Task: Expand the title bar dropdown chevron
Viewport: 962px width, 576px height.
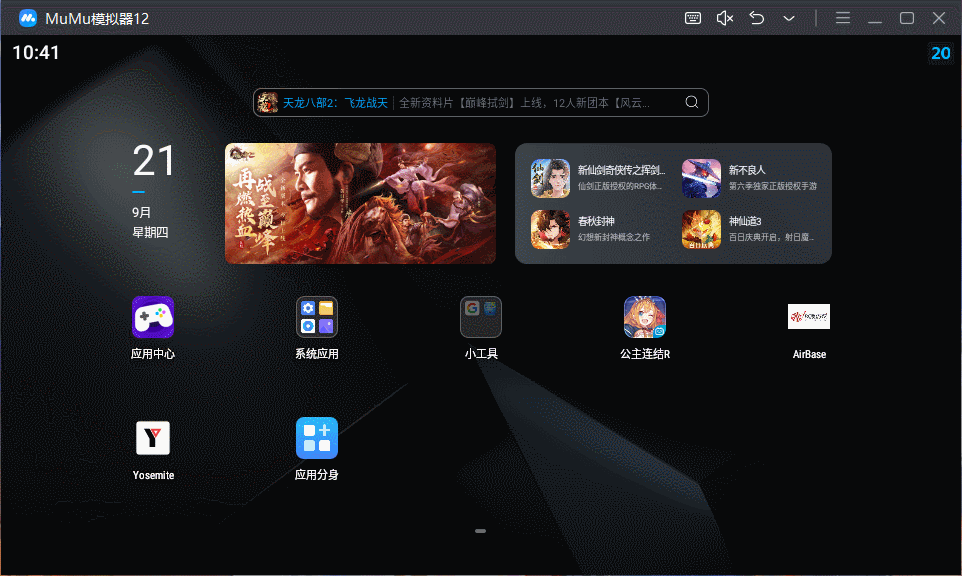Action: tap(789, 18)
